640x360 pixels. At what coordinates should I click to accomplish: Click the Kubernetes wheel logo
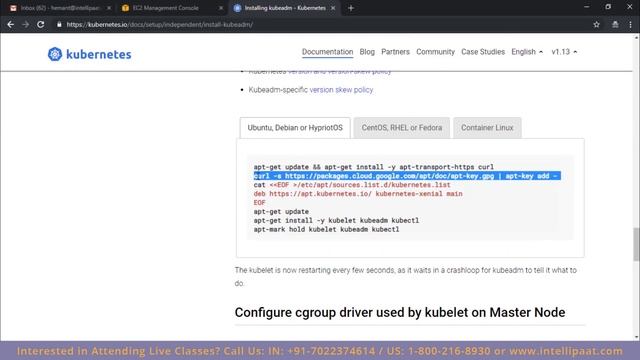click(55, 54)
